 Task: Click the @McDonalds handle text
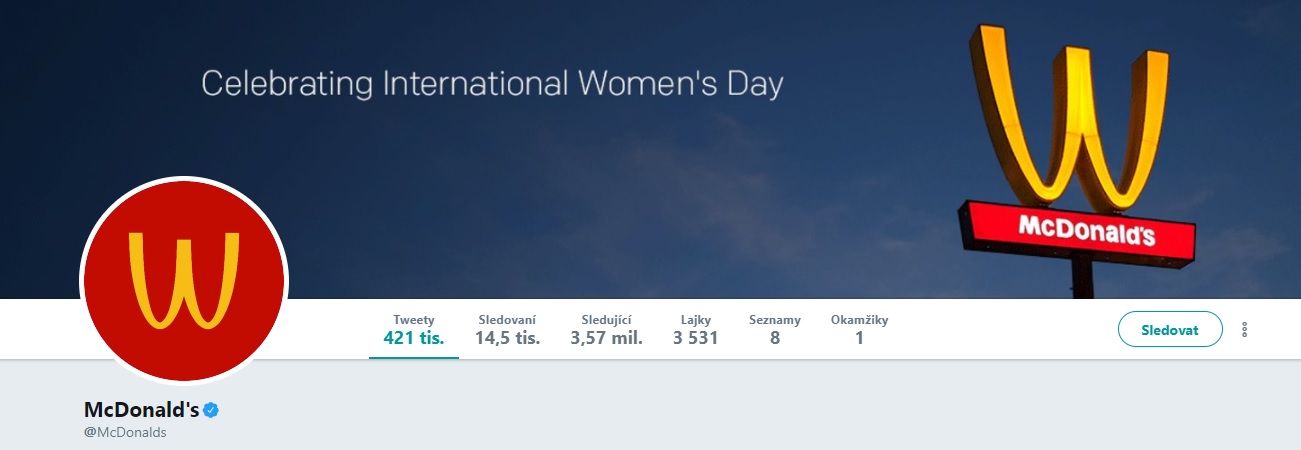(125, 433)
